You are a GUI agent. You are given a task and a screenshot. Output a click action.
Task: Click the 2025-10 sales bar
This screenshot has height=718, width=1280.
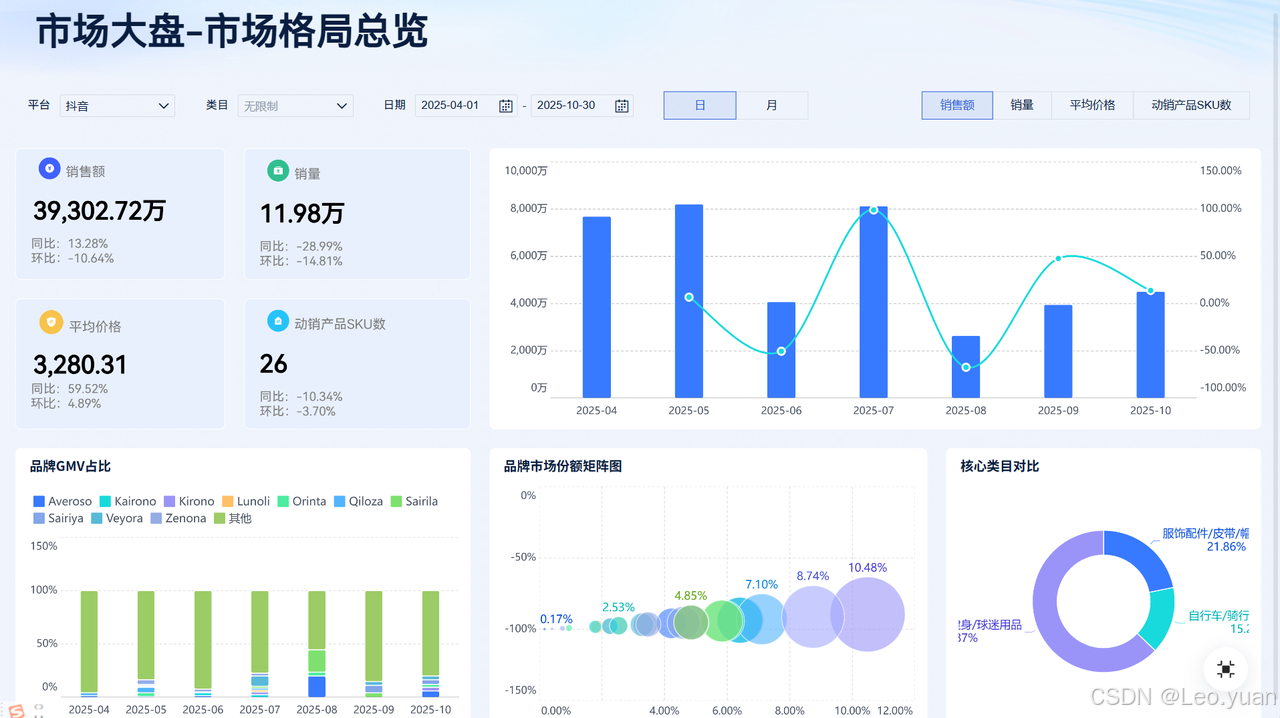1150,344
